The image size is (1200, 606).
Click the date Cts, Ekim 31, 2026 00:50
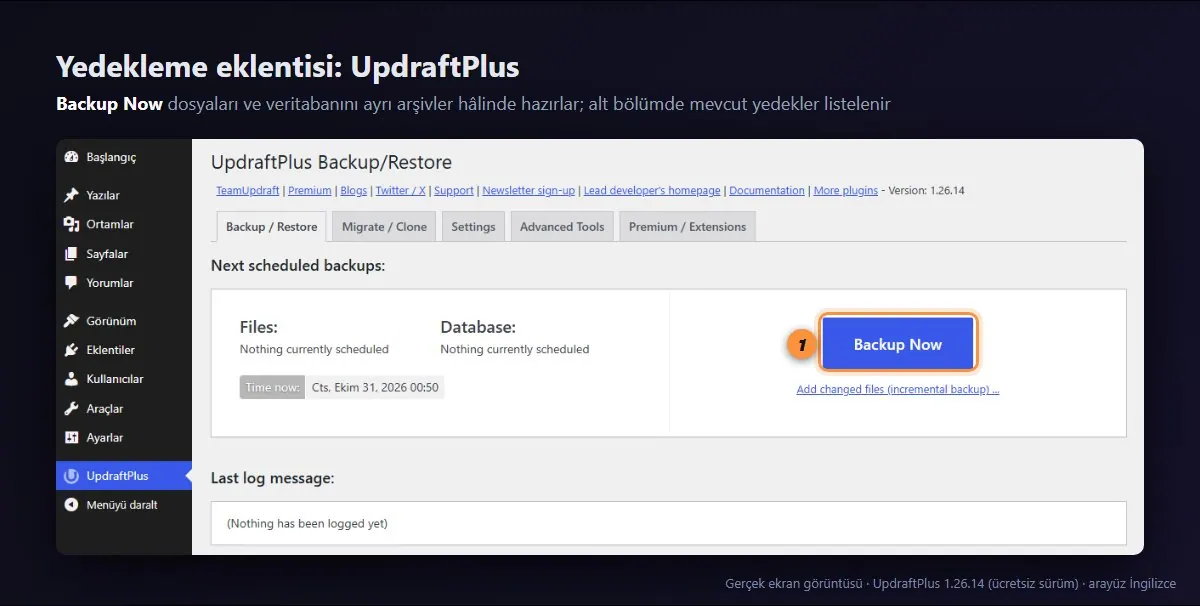[375, 387]
